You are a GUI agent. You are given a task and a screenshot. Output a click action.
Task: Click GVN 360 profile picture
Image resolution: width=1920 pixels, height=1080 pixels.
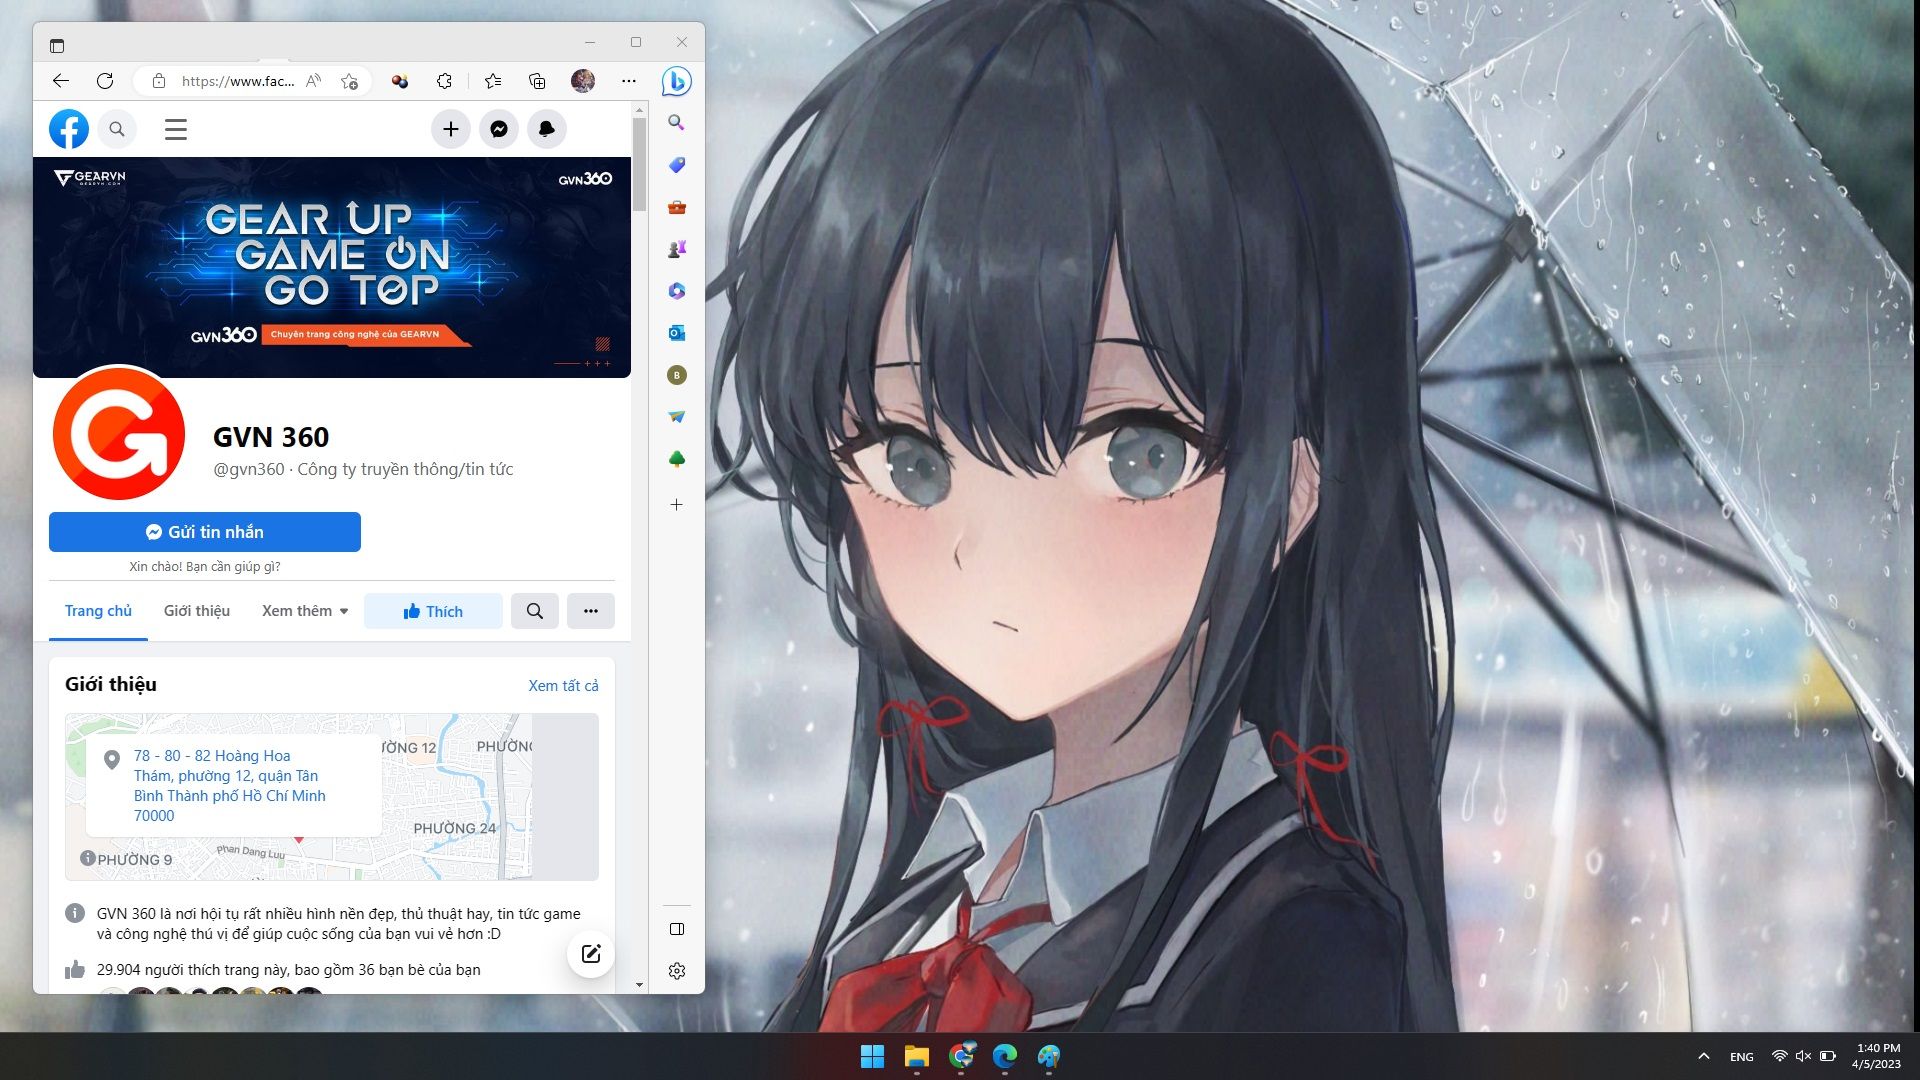tap(119, 434)
